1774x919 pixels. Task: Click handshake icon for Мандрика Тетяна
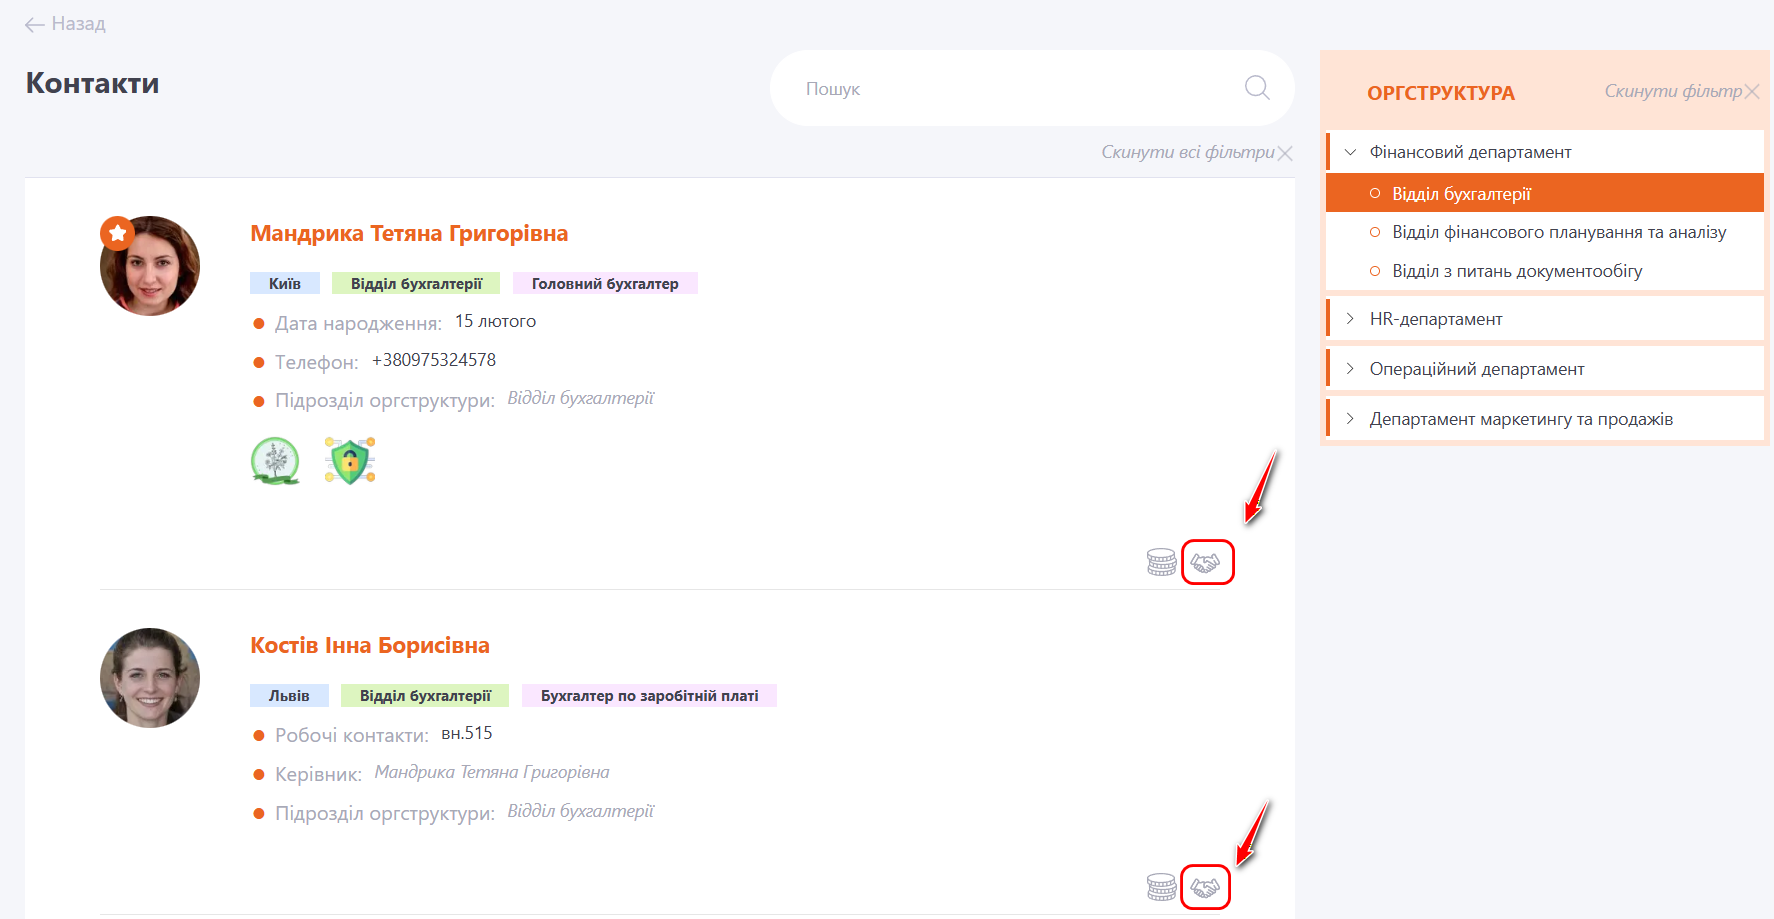(1206, 563)
